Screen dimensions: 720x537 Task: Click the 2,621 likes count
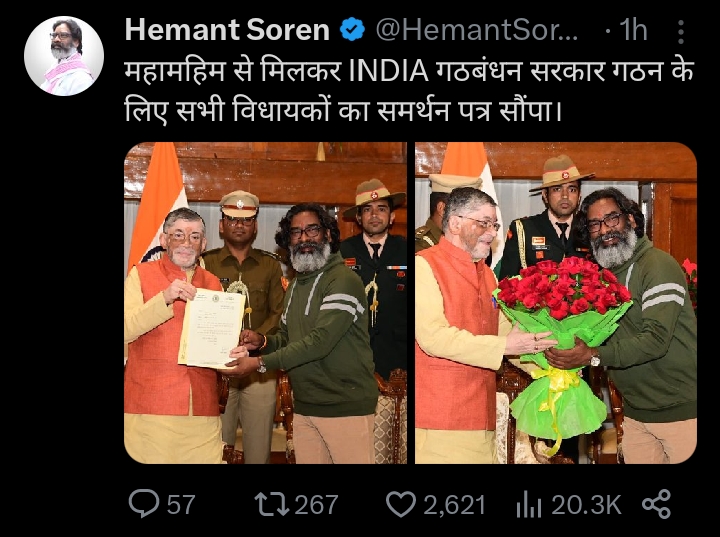454,505
